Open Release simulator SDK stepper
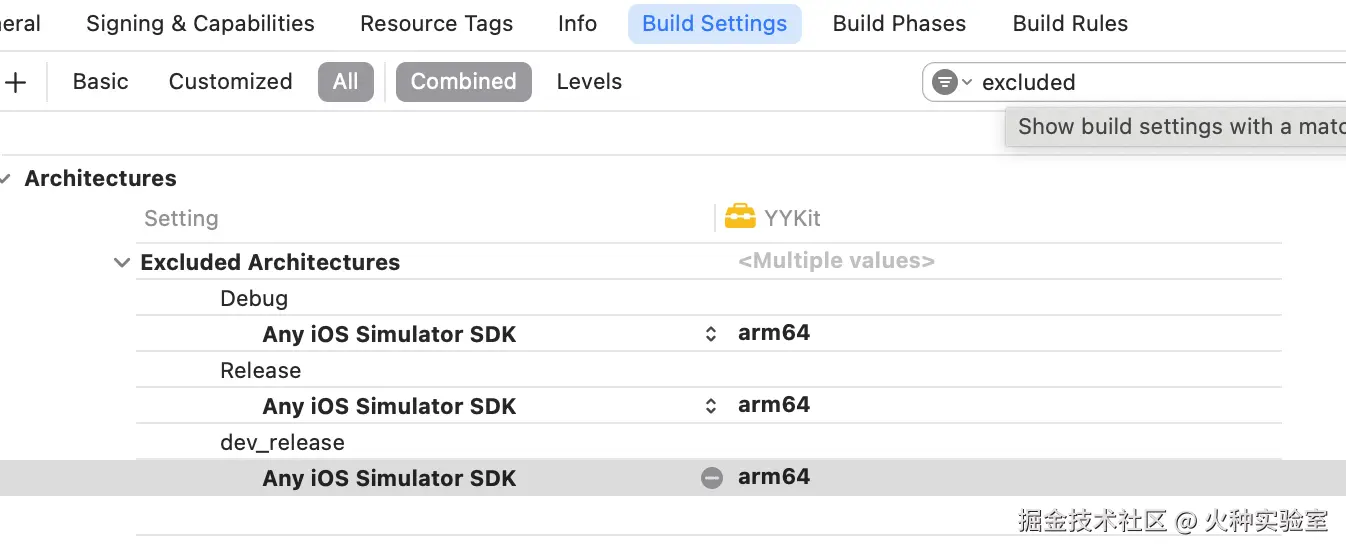This screenshot has height=552, width=1346. (711, 406)
